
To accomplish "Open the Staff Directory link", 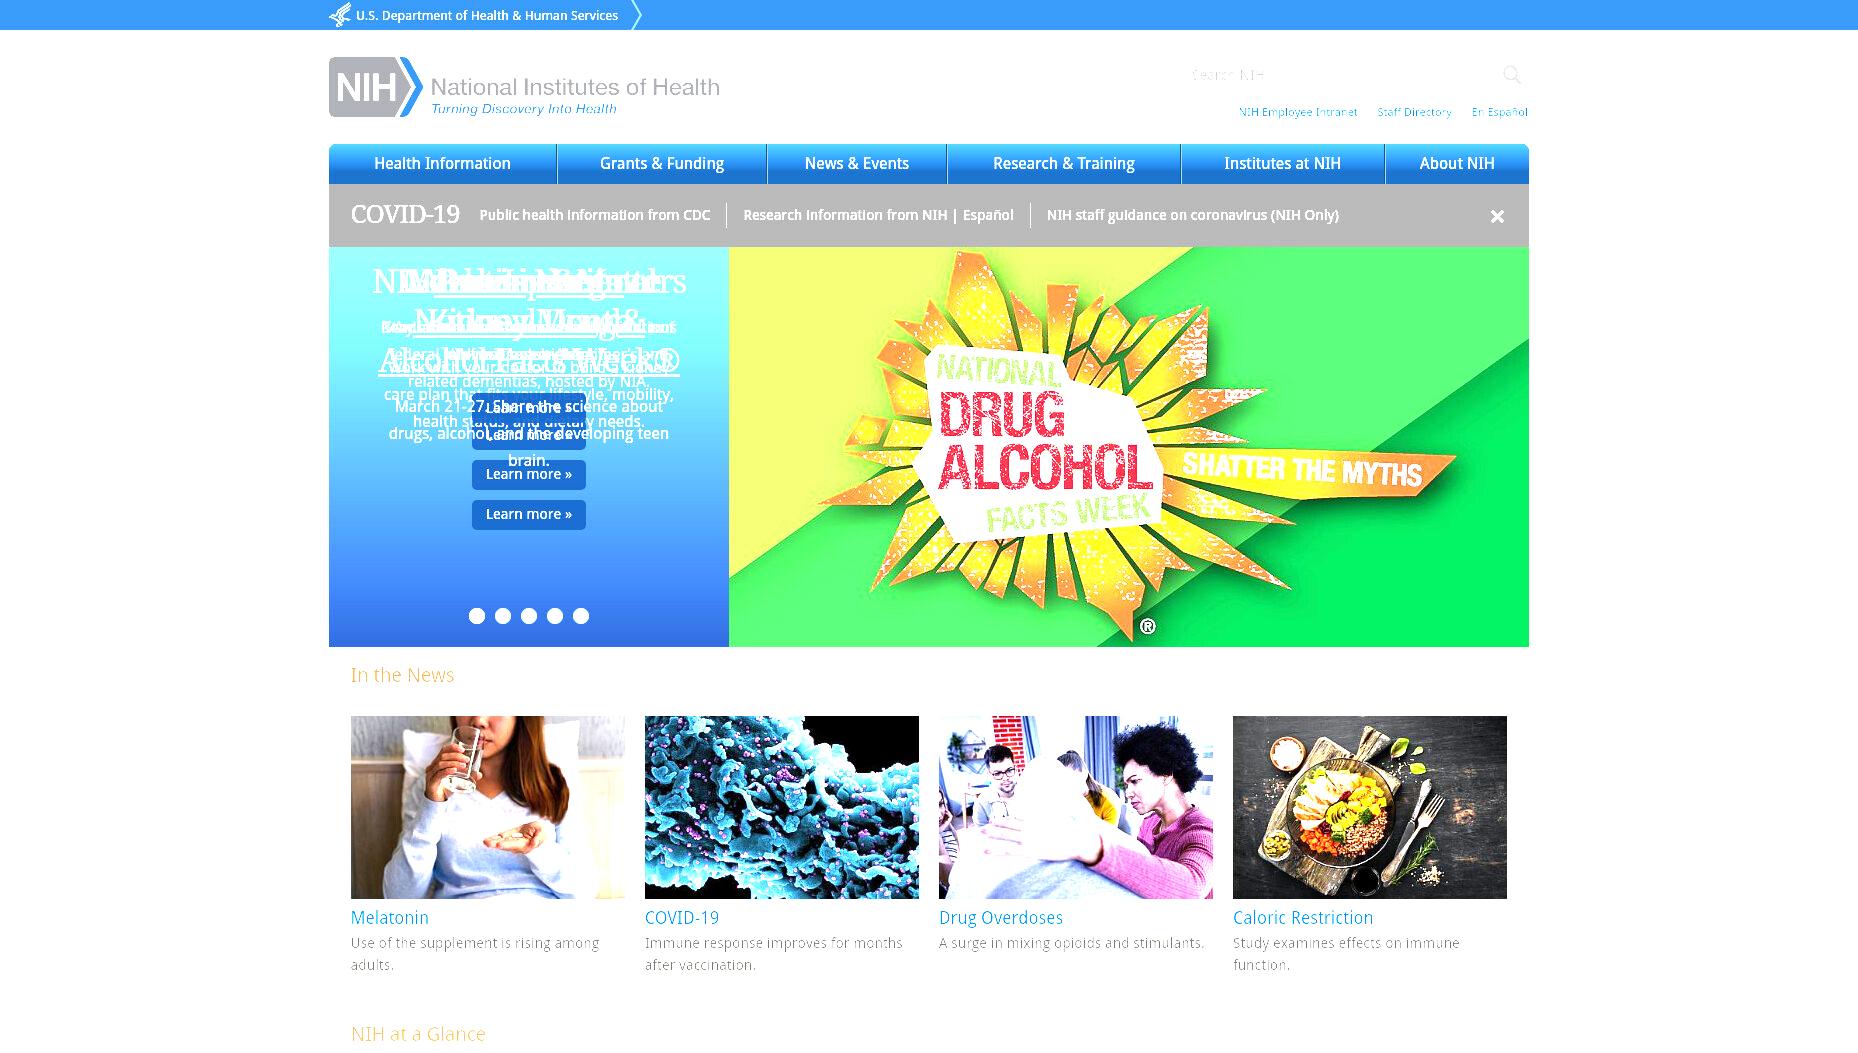I will point(1414,112).
